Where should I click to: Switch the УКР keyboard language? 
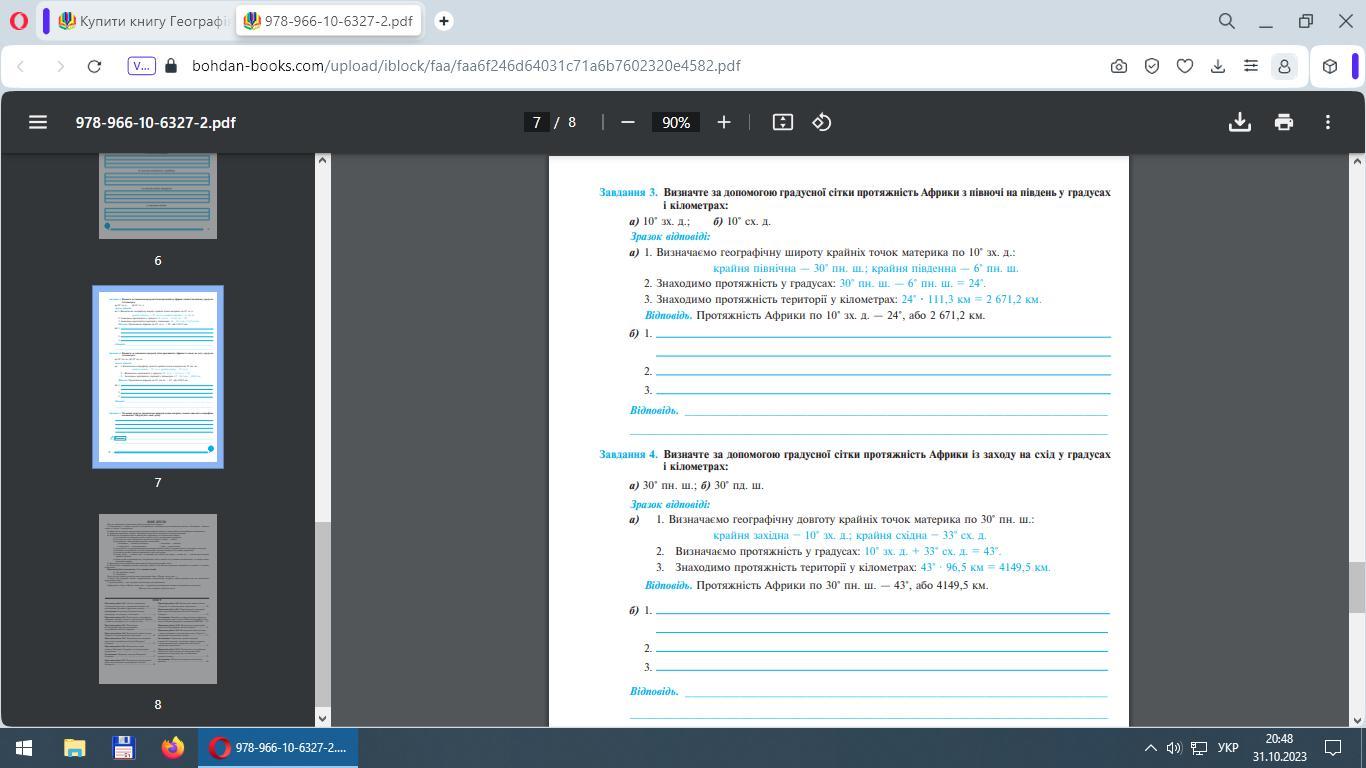1229,748
